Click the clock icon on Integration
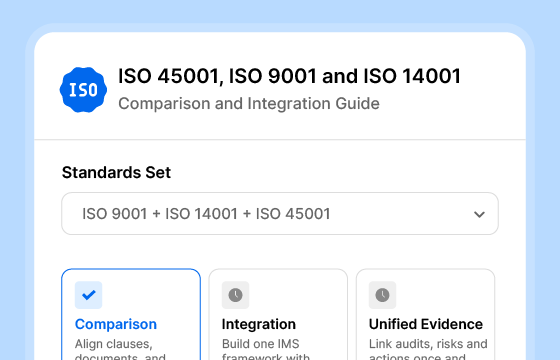This screenshot has width=560, height=360. pyautogui.click(x=235, y=295)
